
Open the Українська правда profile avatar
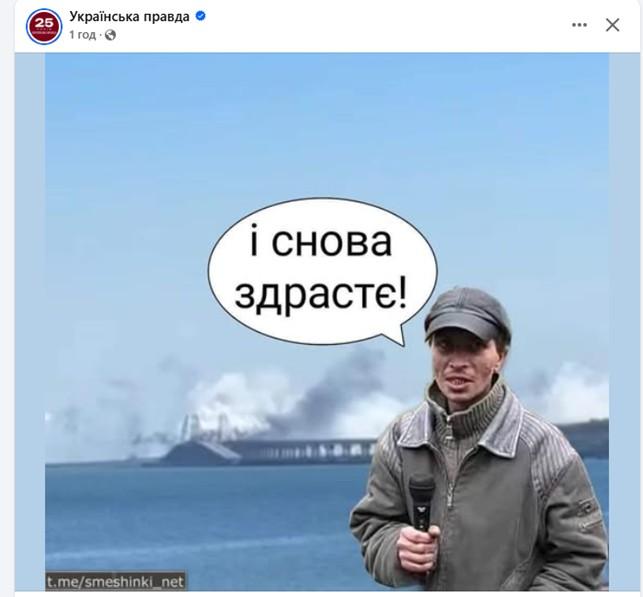point(44,26)
